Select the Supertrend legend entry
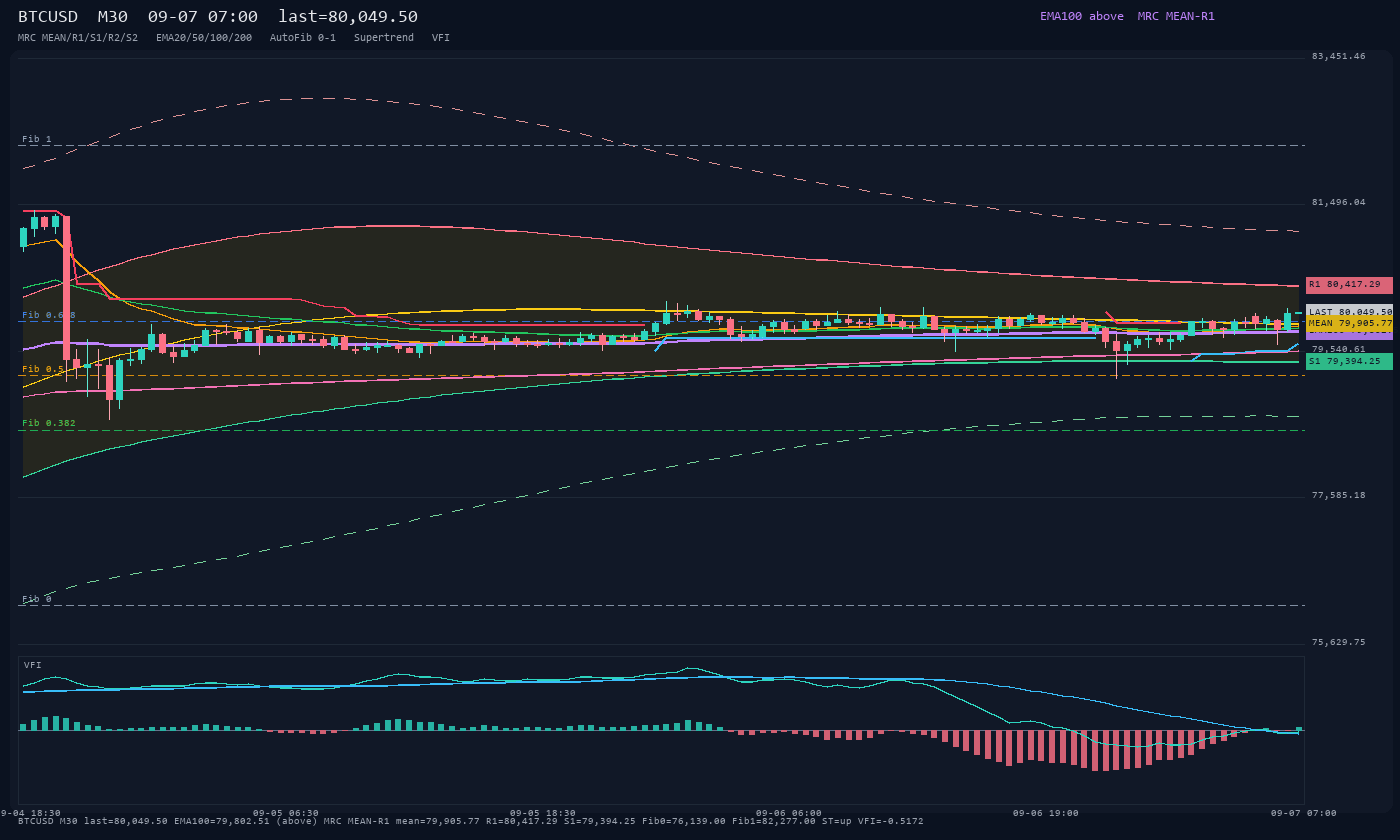The width and height of the screenshot is (1400, 840). [384, 38]
